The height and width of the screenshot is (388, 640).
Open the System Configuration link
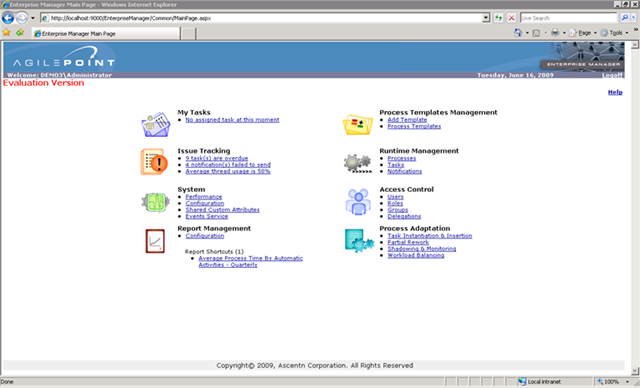(204, 203)
